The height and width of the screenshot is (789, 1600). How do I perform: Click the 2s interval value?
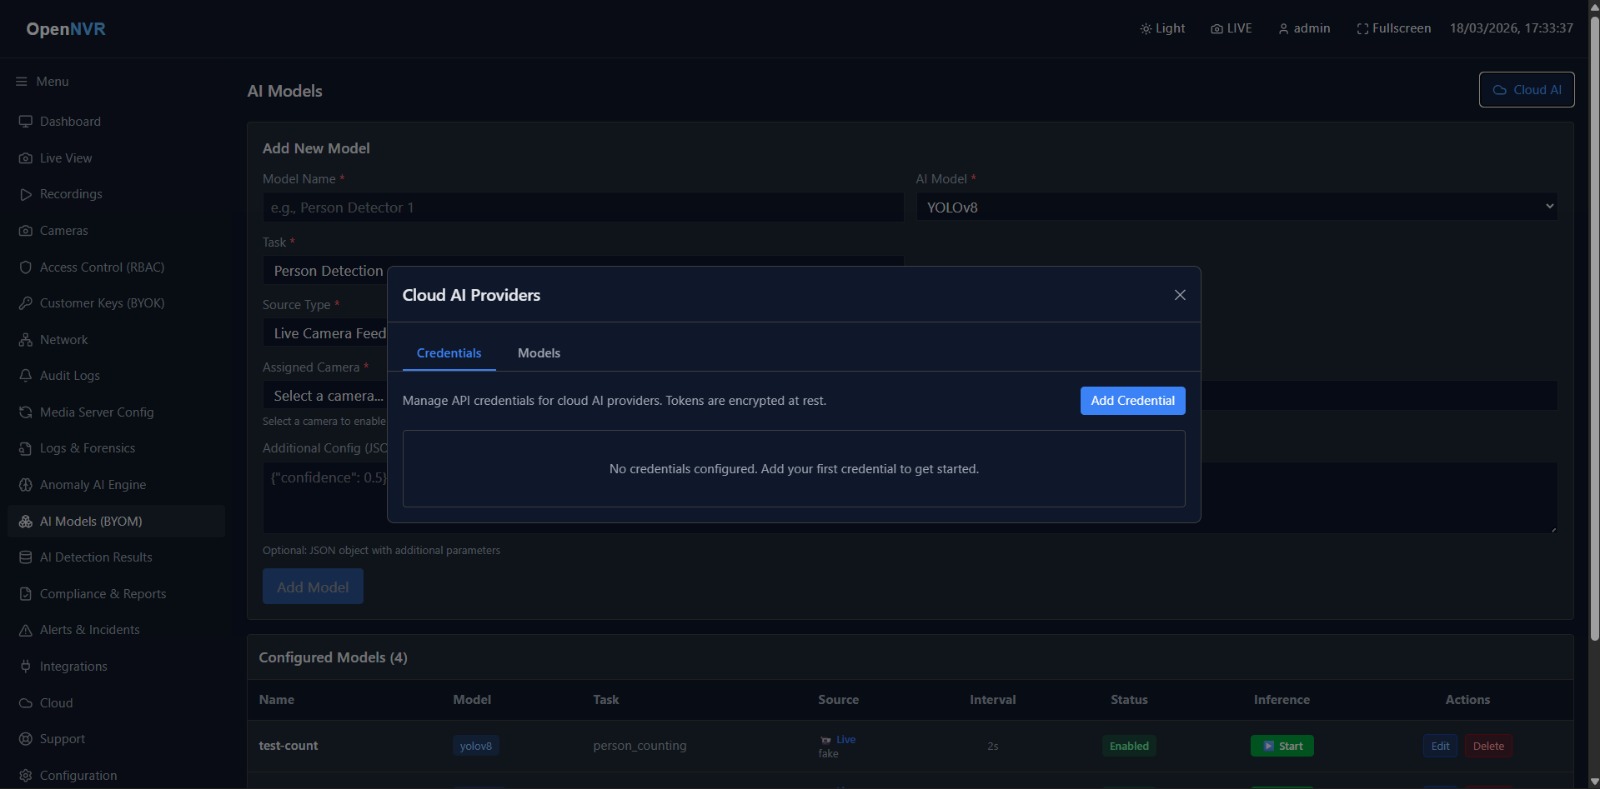(x=993, y=746)
